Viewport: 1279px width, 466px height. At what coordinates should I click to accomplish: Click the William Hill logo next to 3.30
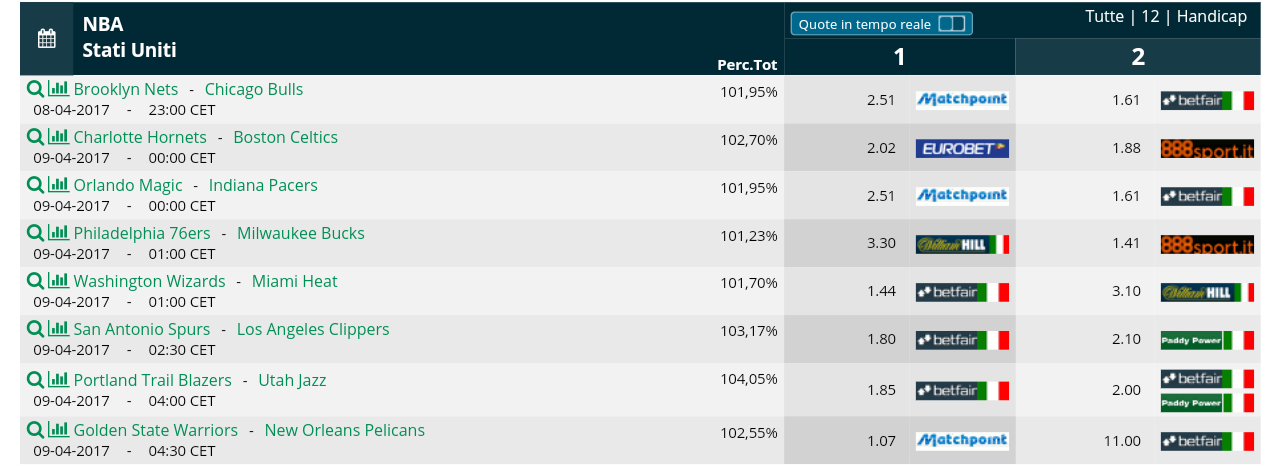point(962,244)
